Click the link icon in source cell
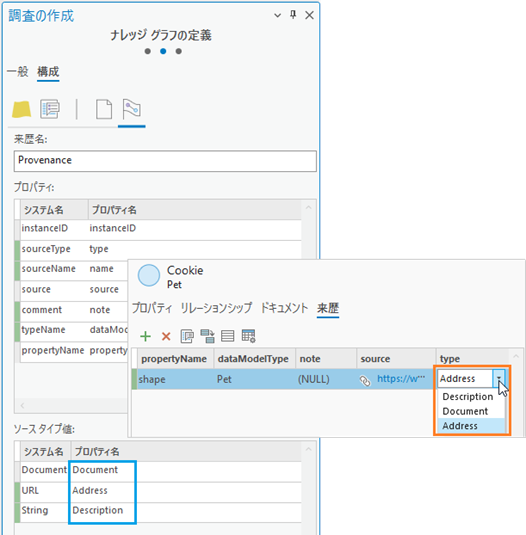This screenshot has height=535, width=526. click(365, 381)
